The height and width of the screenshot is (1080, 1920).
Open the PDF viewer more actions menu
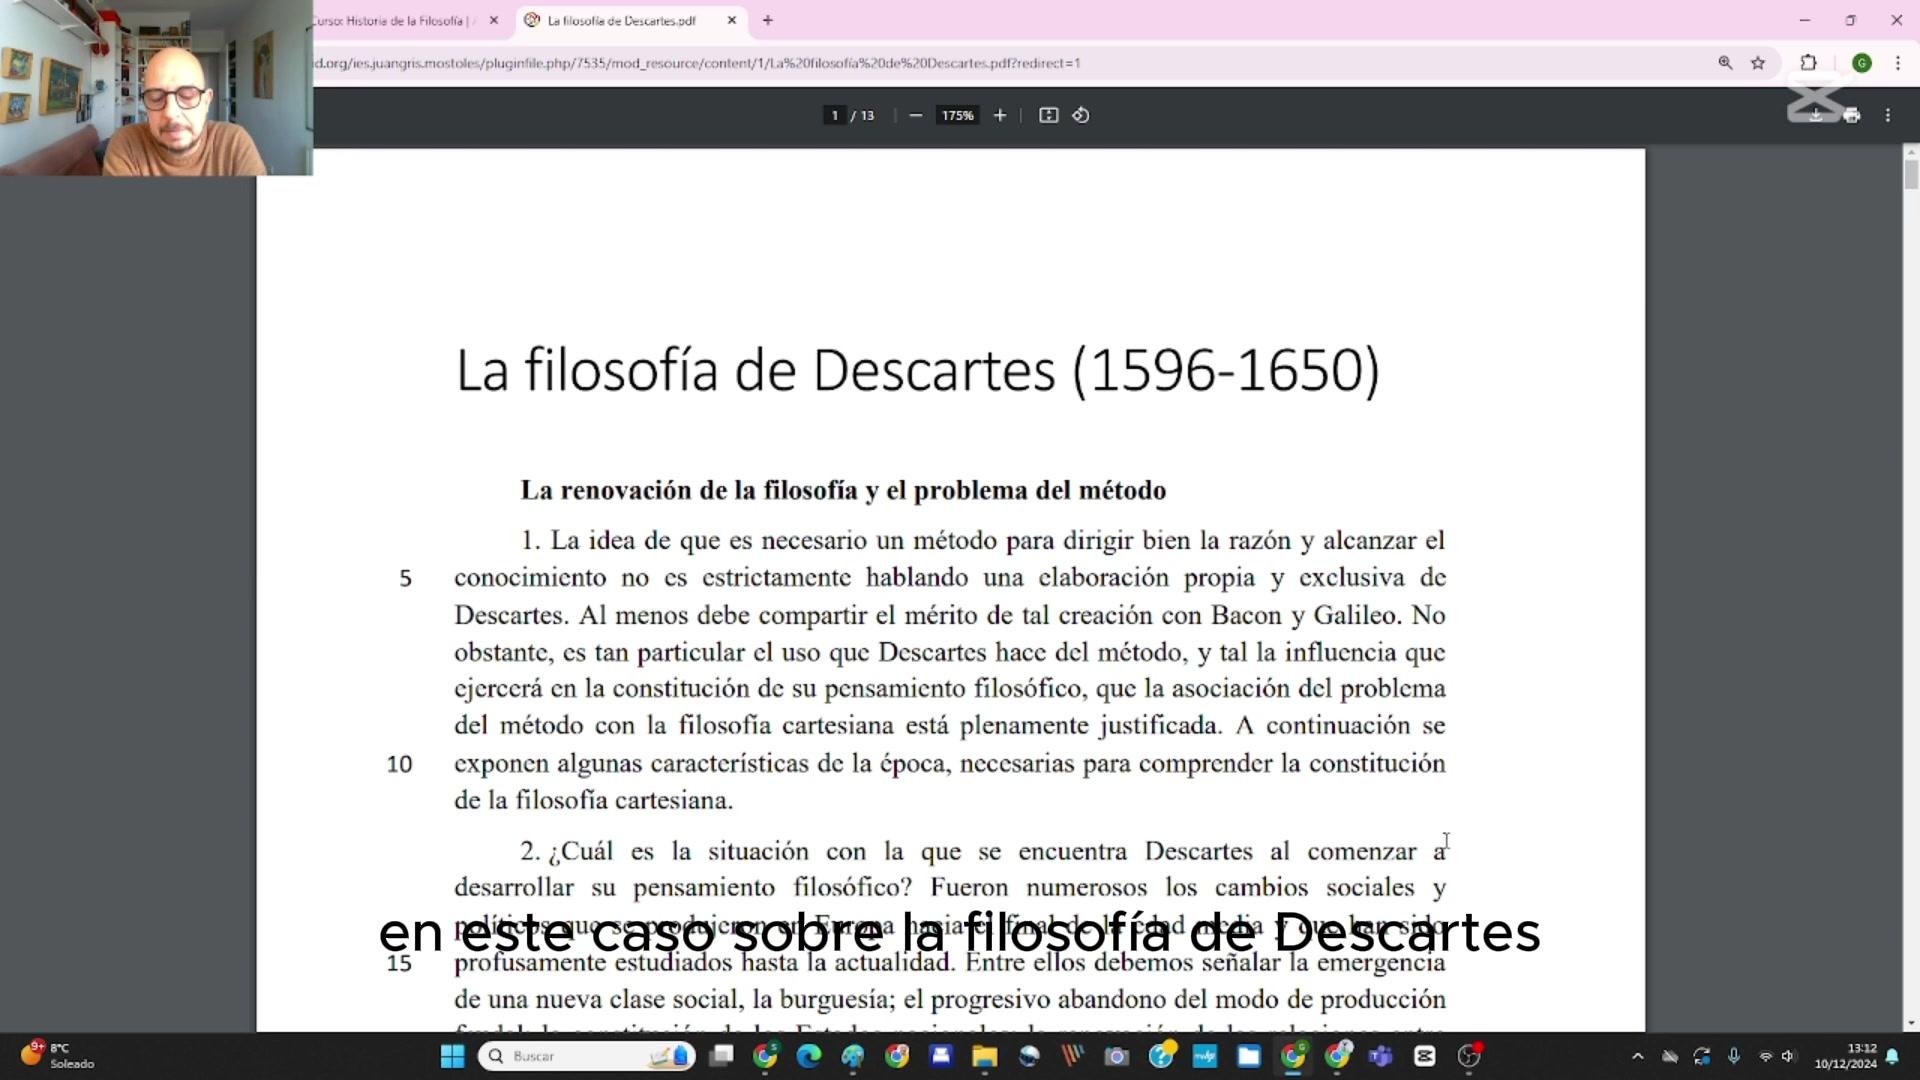pyautogui.click(x=1888, y=116)
